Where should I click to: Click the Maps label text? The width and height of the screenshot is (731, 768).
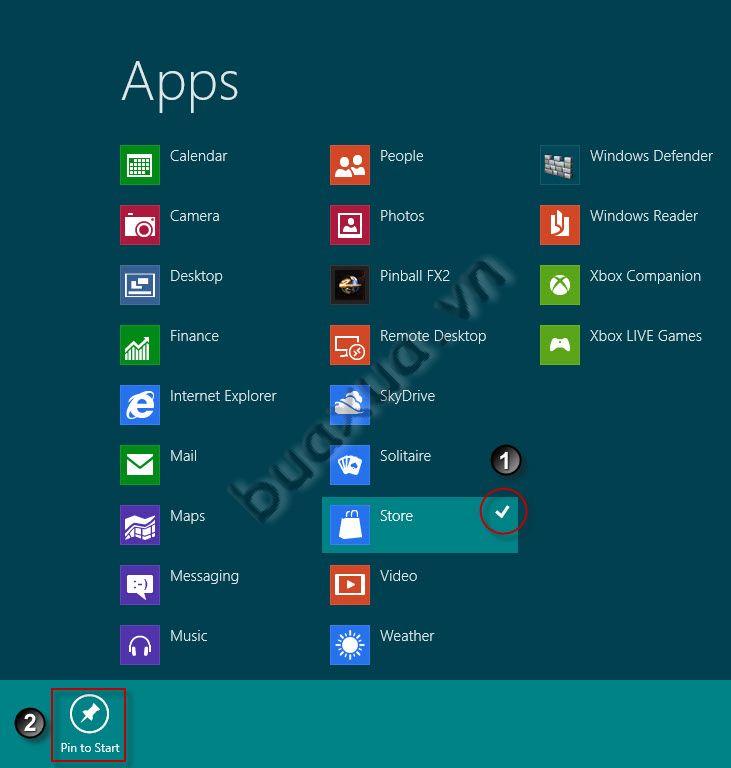(x=187, y=516)
